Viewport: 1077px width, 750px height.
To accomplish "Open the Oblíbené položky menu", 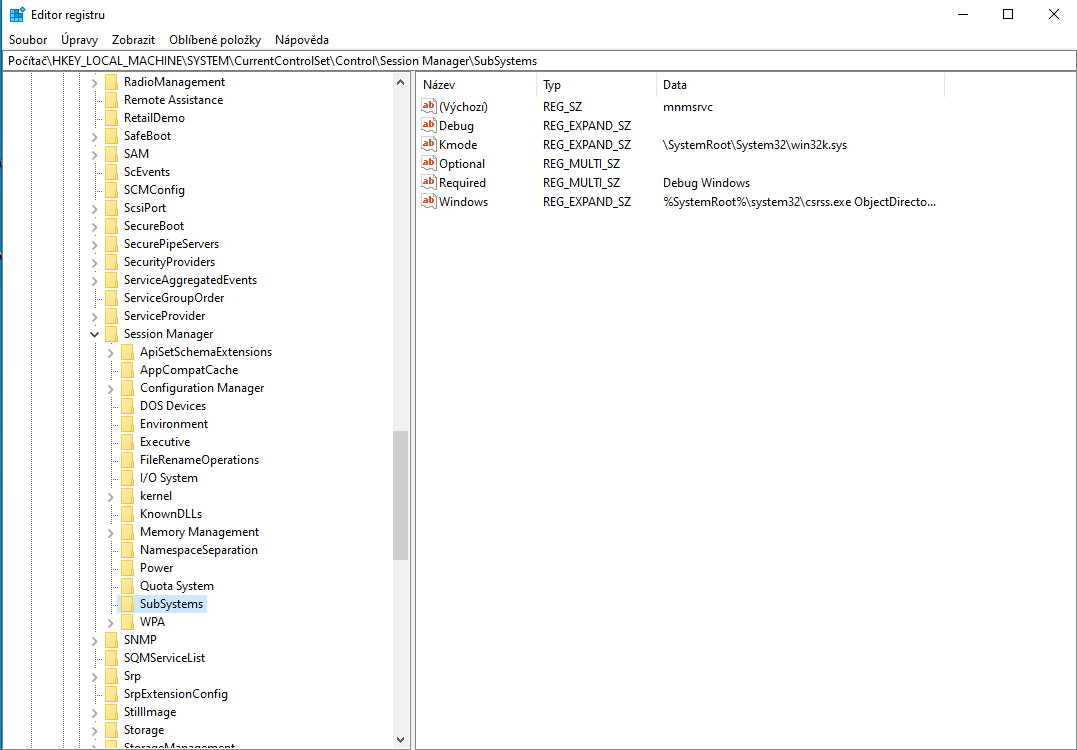I will 215,40.
